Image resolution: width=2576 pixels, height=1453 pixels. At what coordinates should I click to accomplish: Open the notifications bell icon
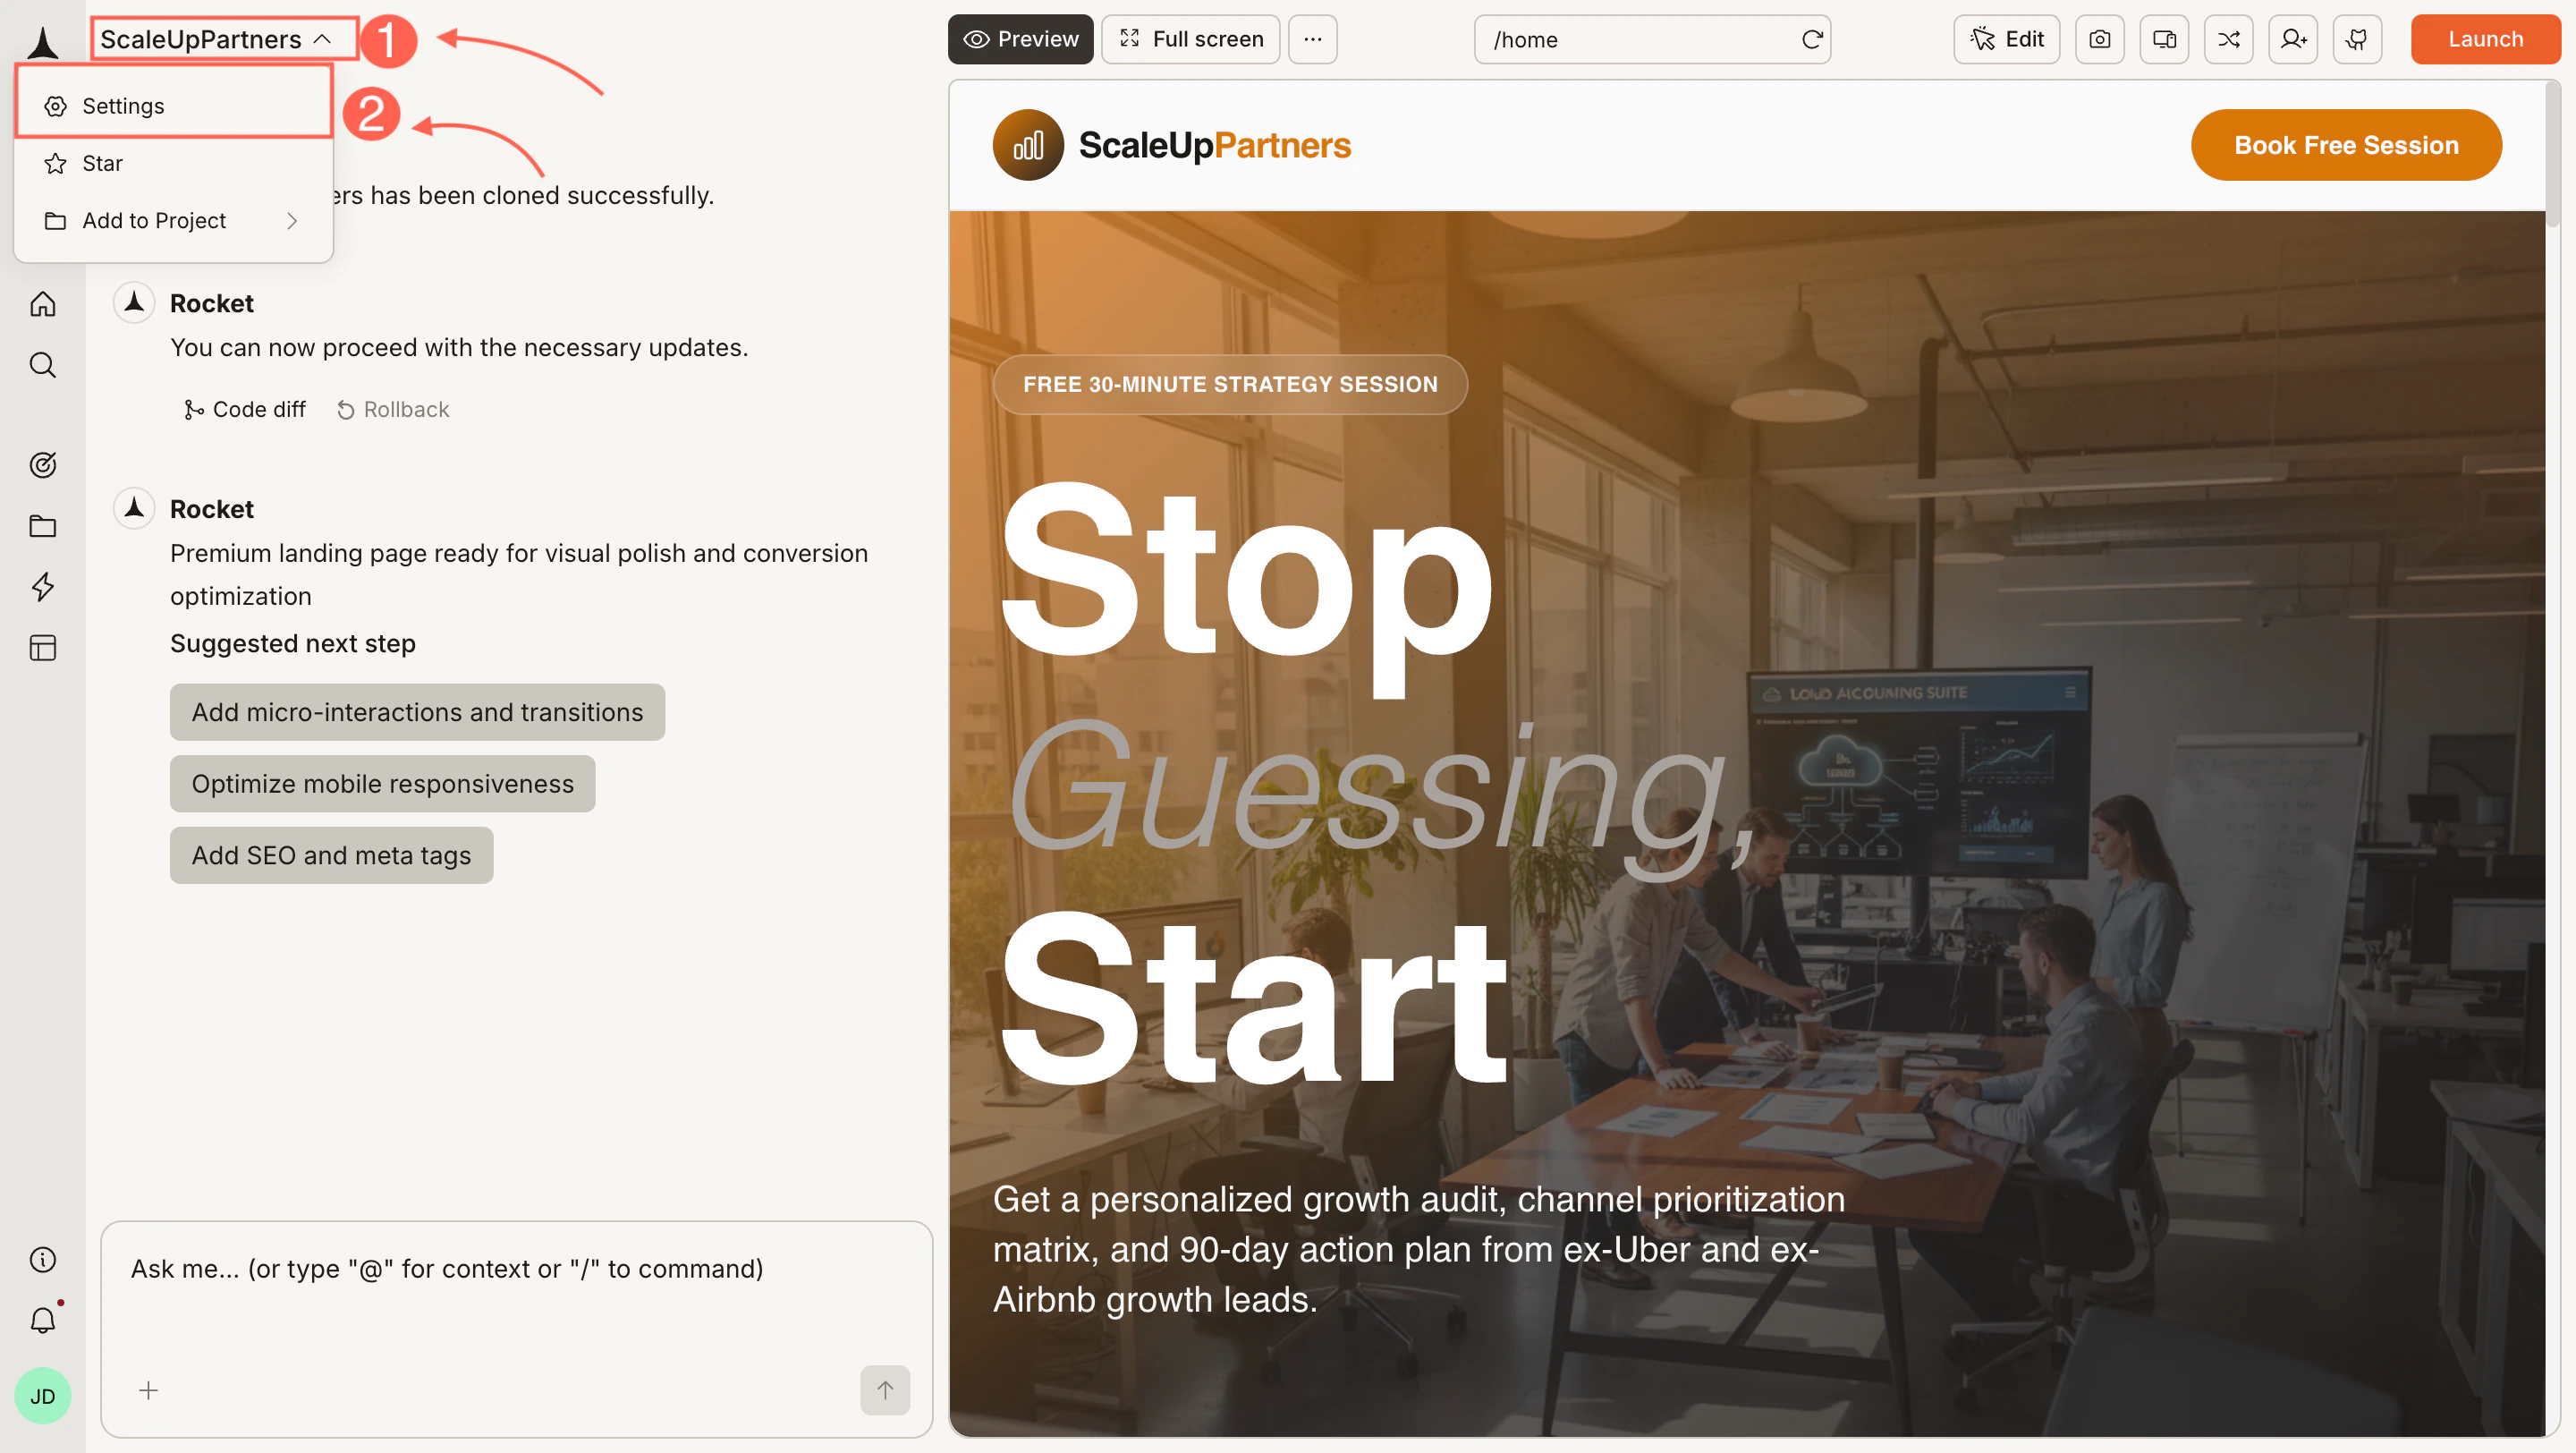pos(43,1321)
